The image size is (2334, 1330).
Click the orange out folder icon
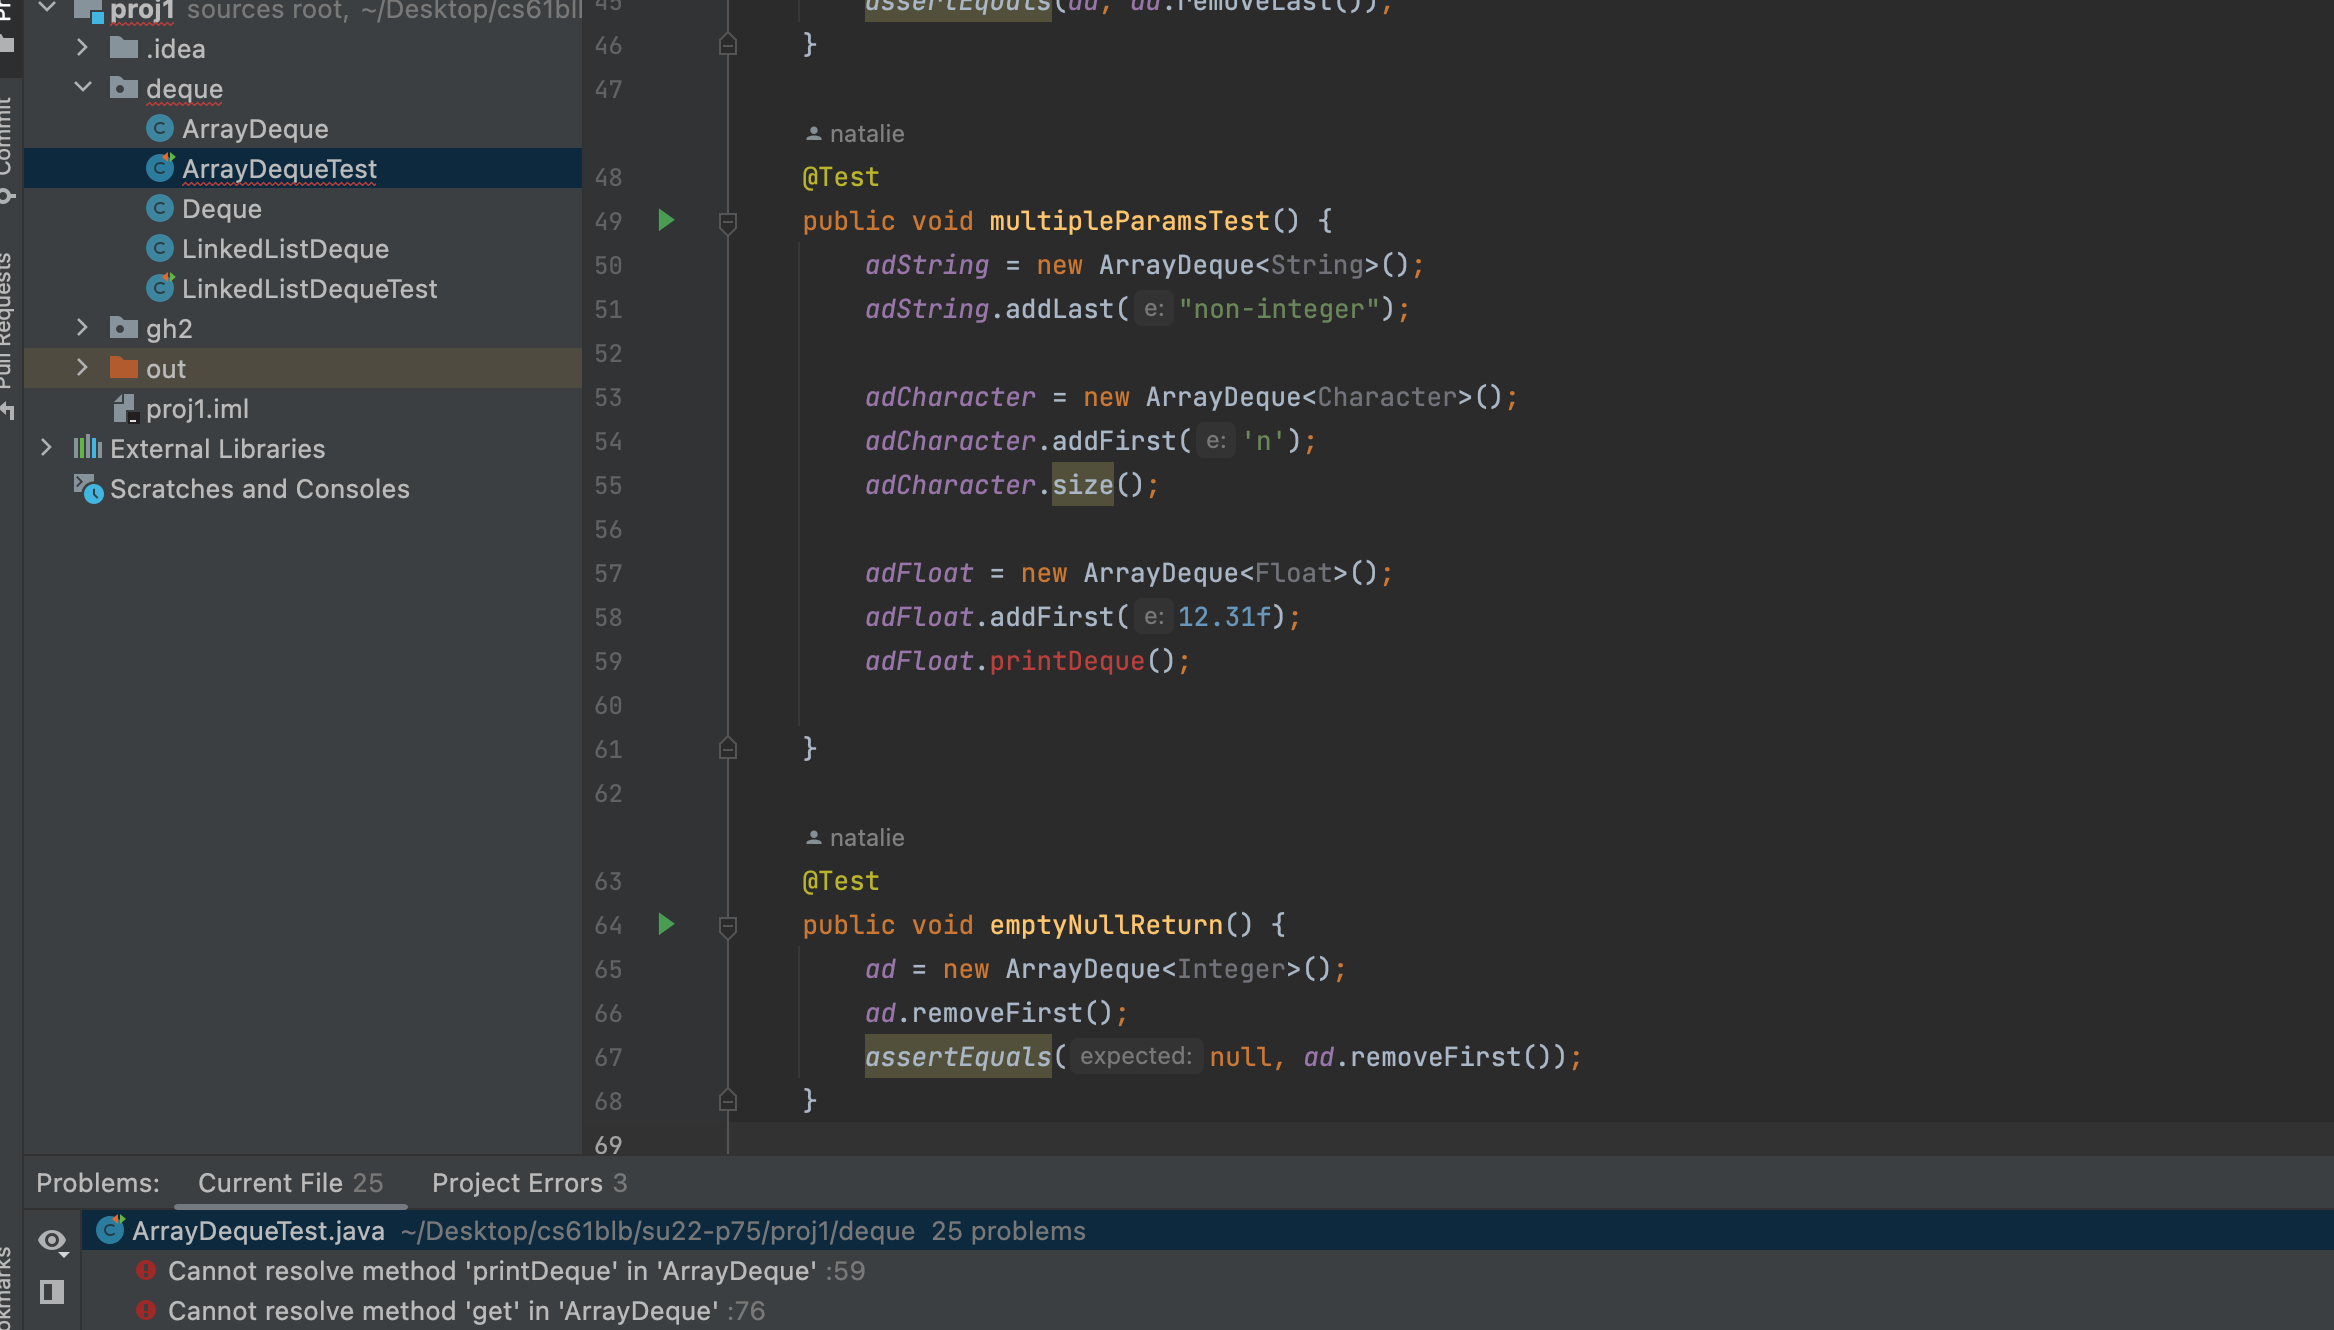124,368
